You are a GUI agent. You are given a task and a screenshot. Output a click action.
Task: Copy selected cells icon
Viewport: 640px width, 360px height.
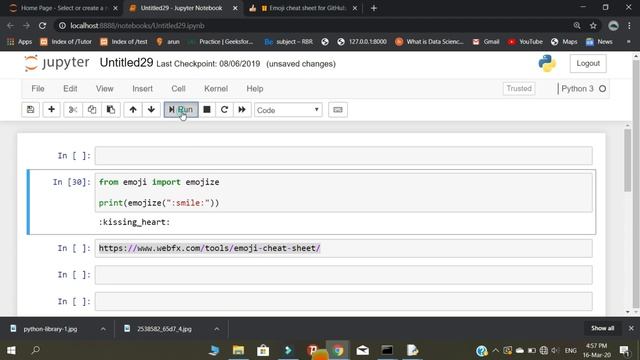click(x=92, y=109)
